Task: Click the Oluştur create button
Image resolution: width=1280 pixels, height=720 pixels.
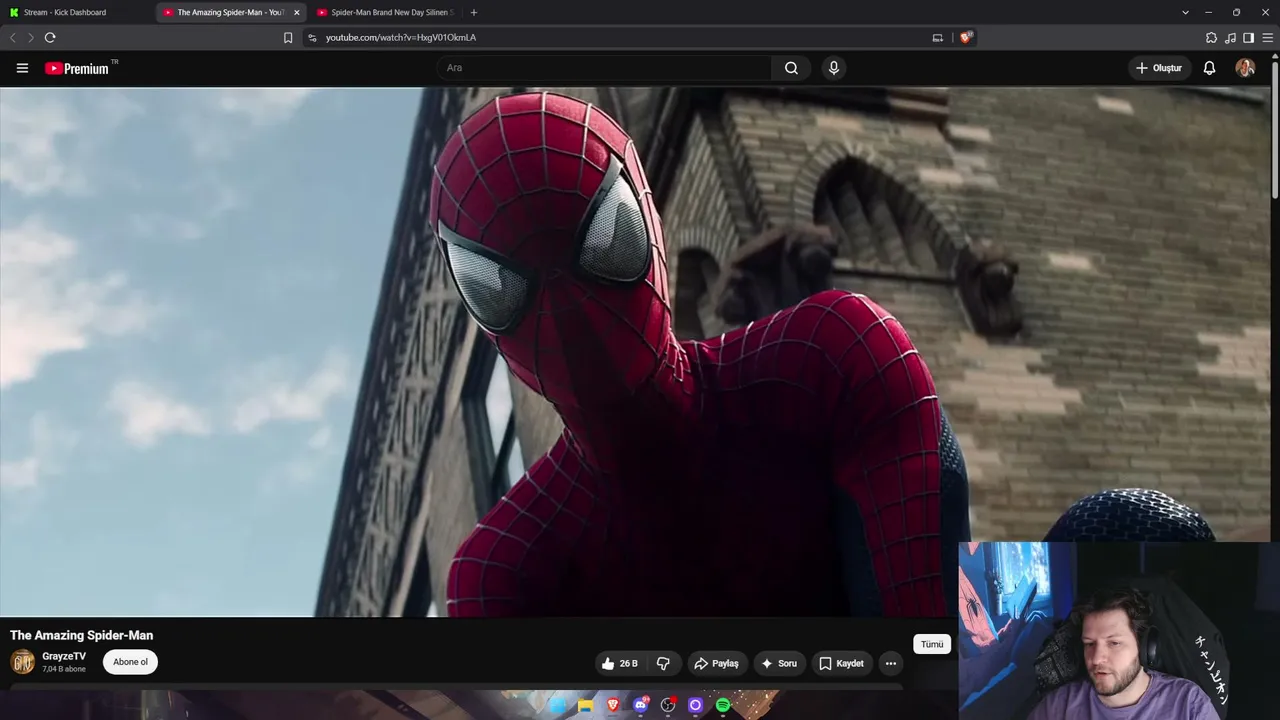Action: coord(1158,68)
